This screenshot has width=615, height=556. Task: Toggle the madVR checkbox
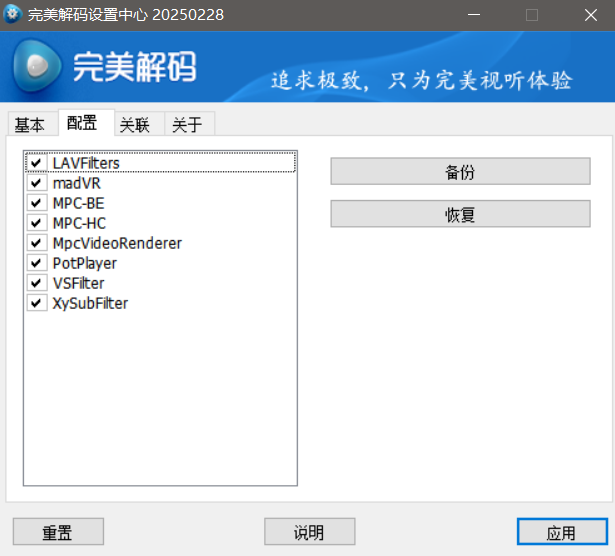[x=36, y=183]
